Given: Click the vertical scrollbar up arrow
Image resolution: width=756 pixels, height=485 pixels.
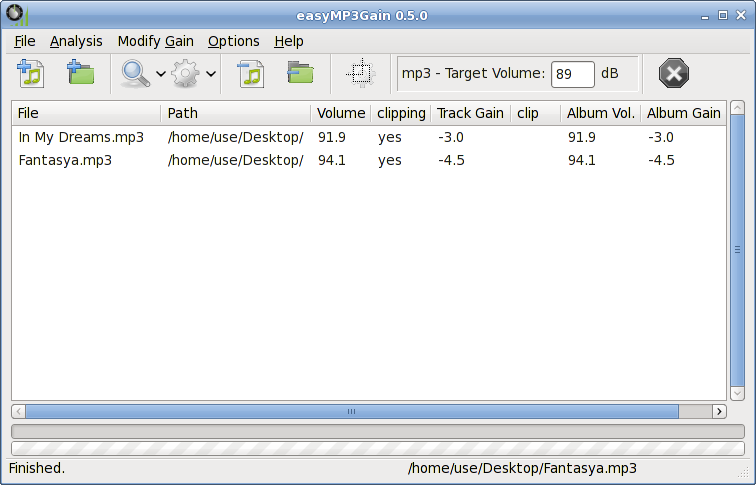Looking at the screenshot, I should 737,108.
